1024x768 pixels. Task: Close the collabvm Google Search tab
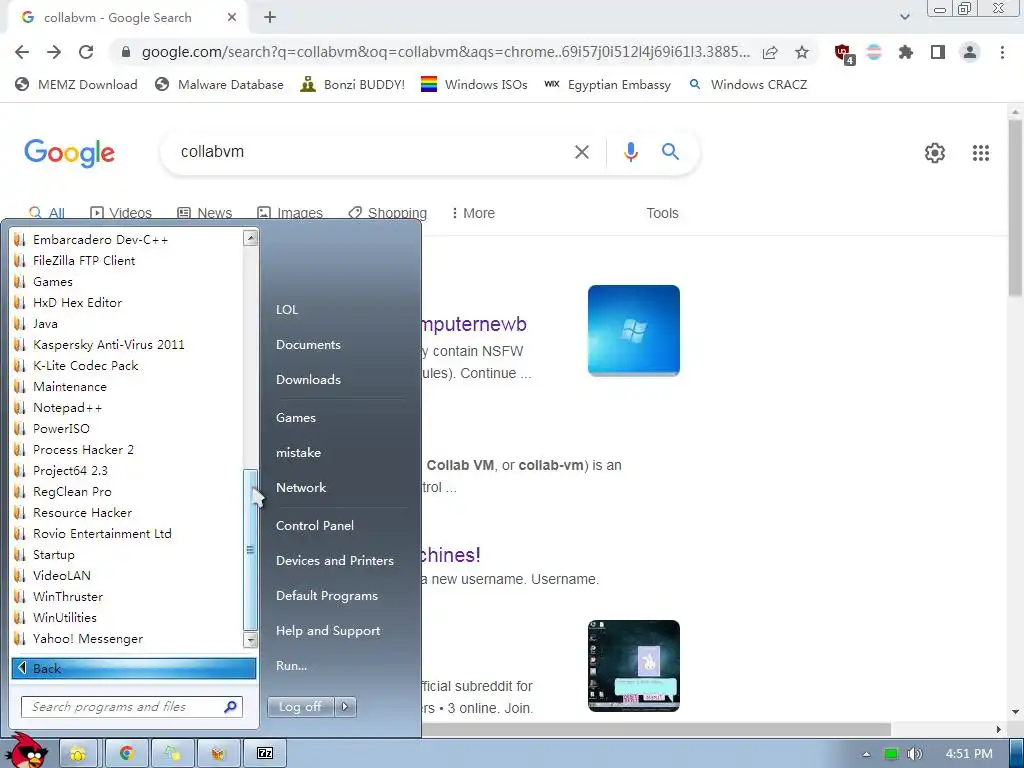232,18
